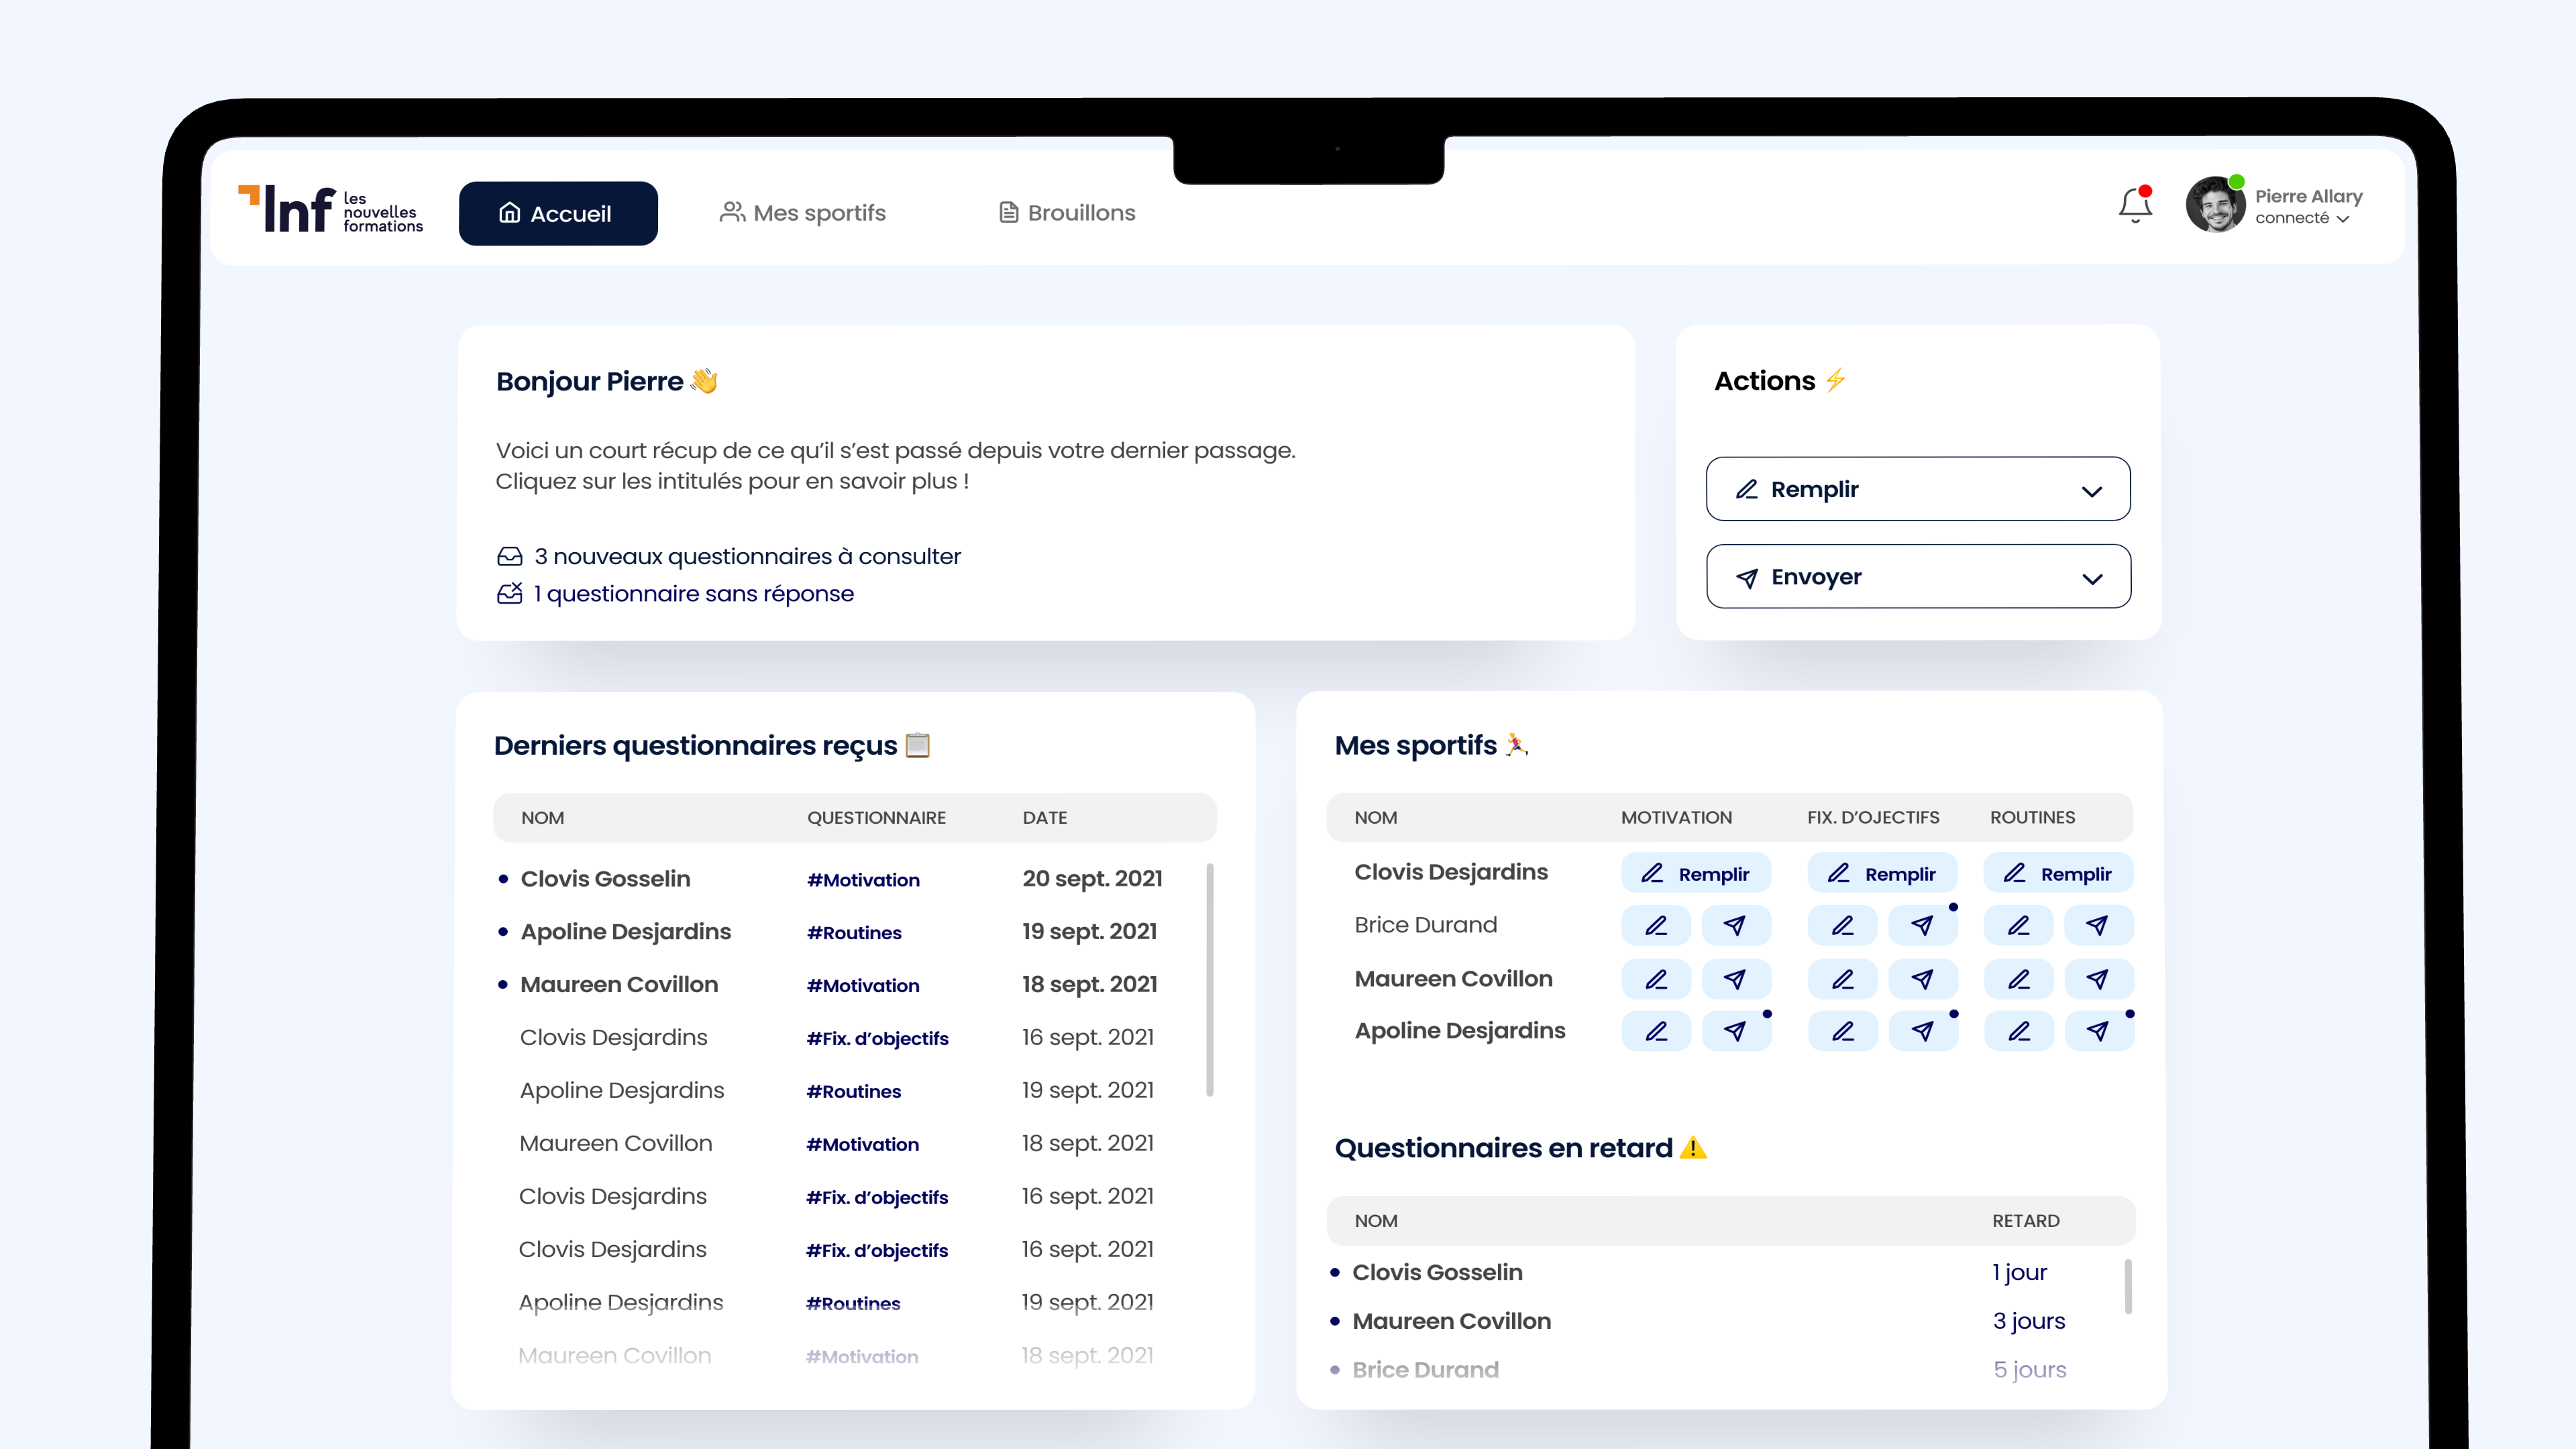Click the ROUTINES column header
2576x1449 pixels.
pyautogui.click(x=2032, y=818)
